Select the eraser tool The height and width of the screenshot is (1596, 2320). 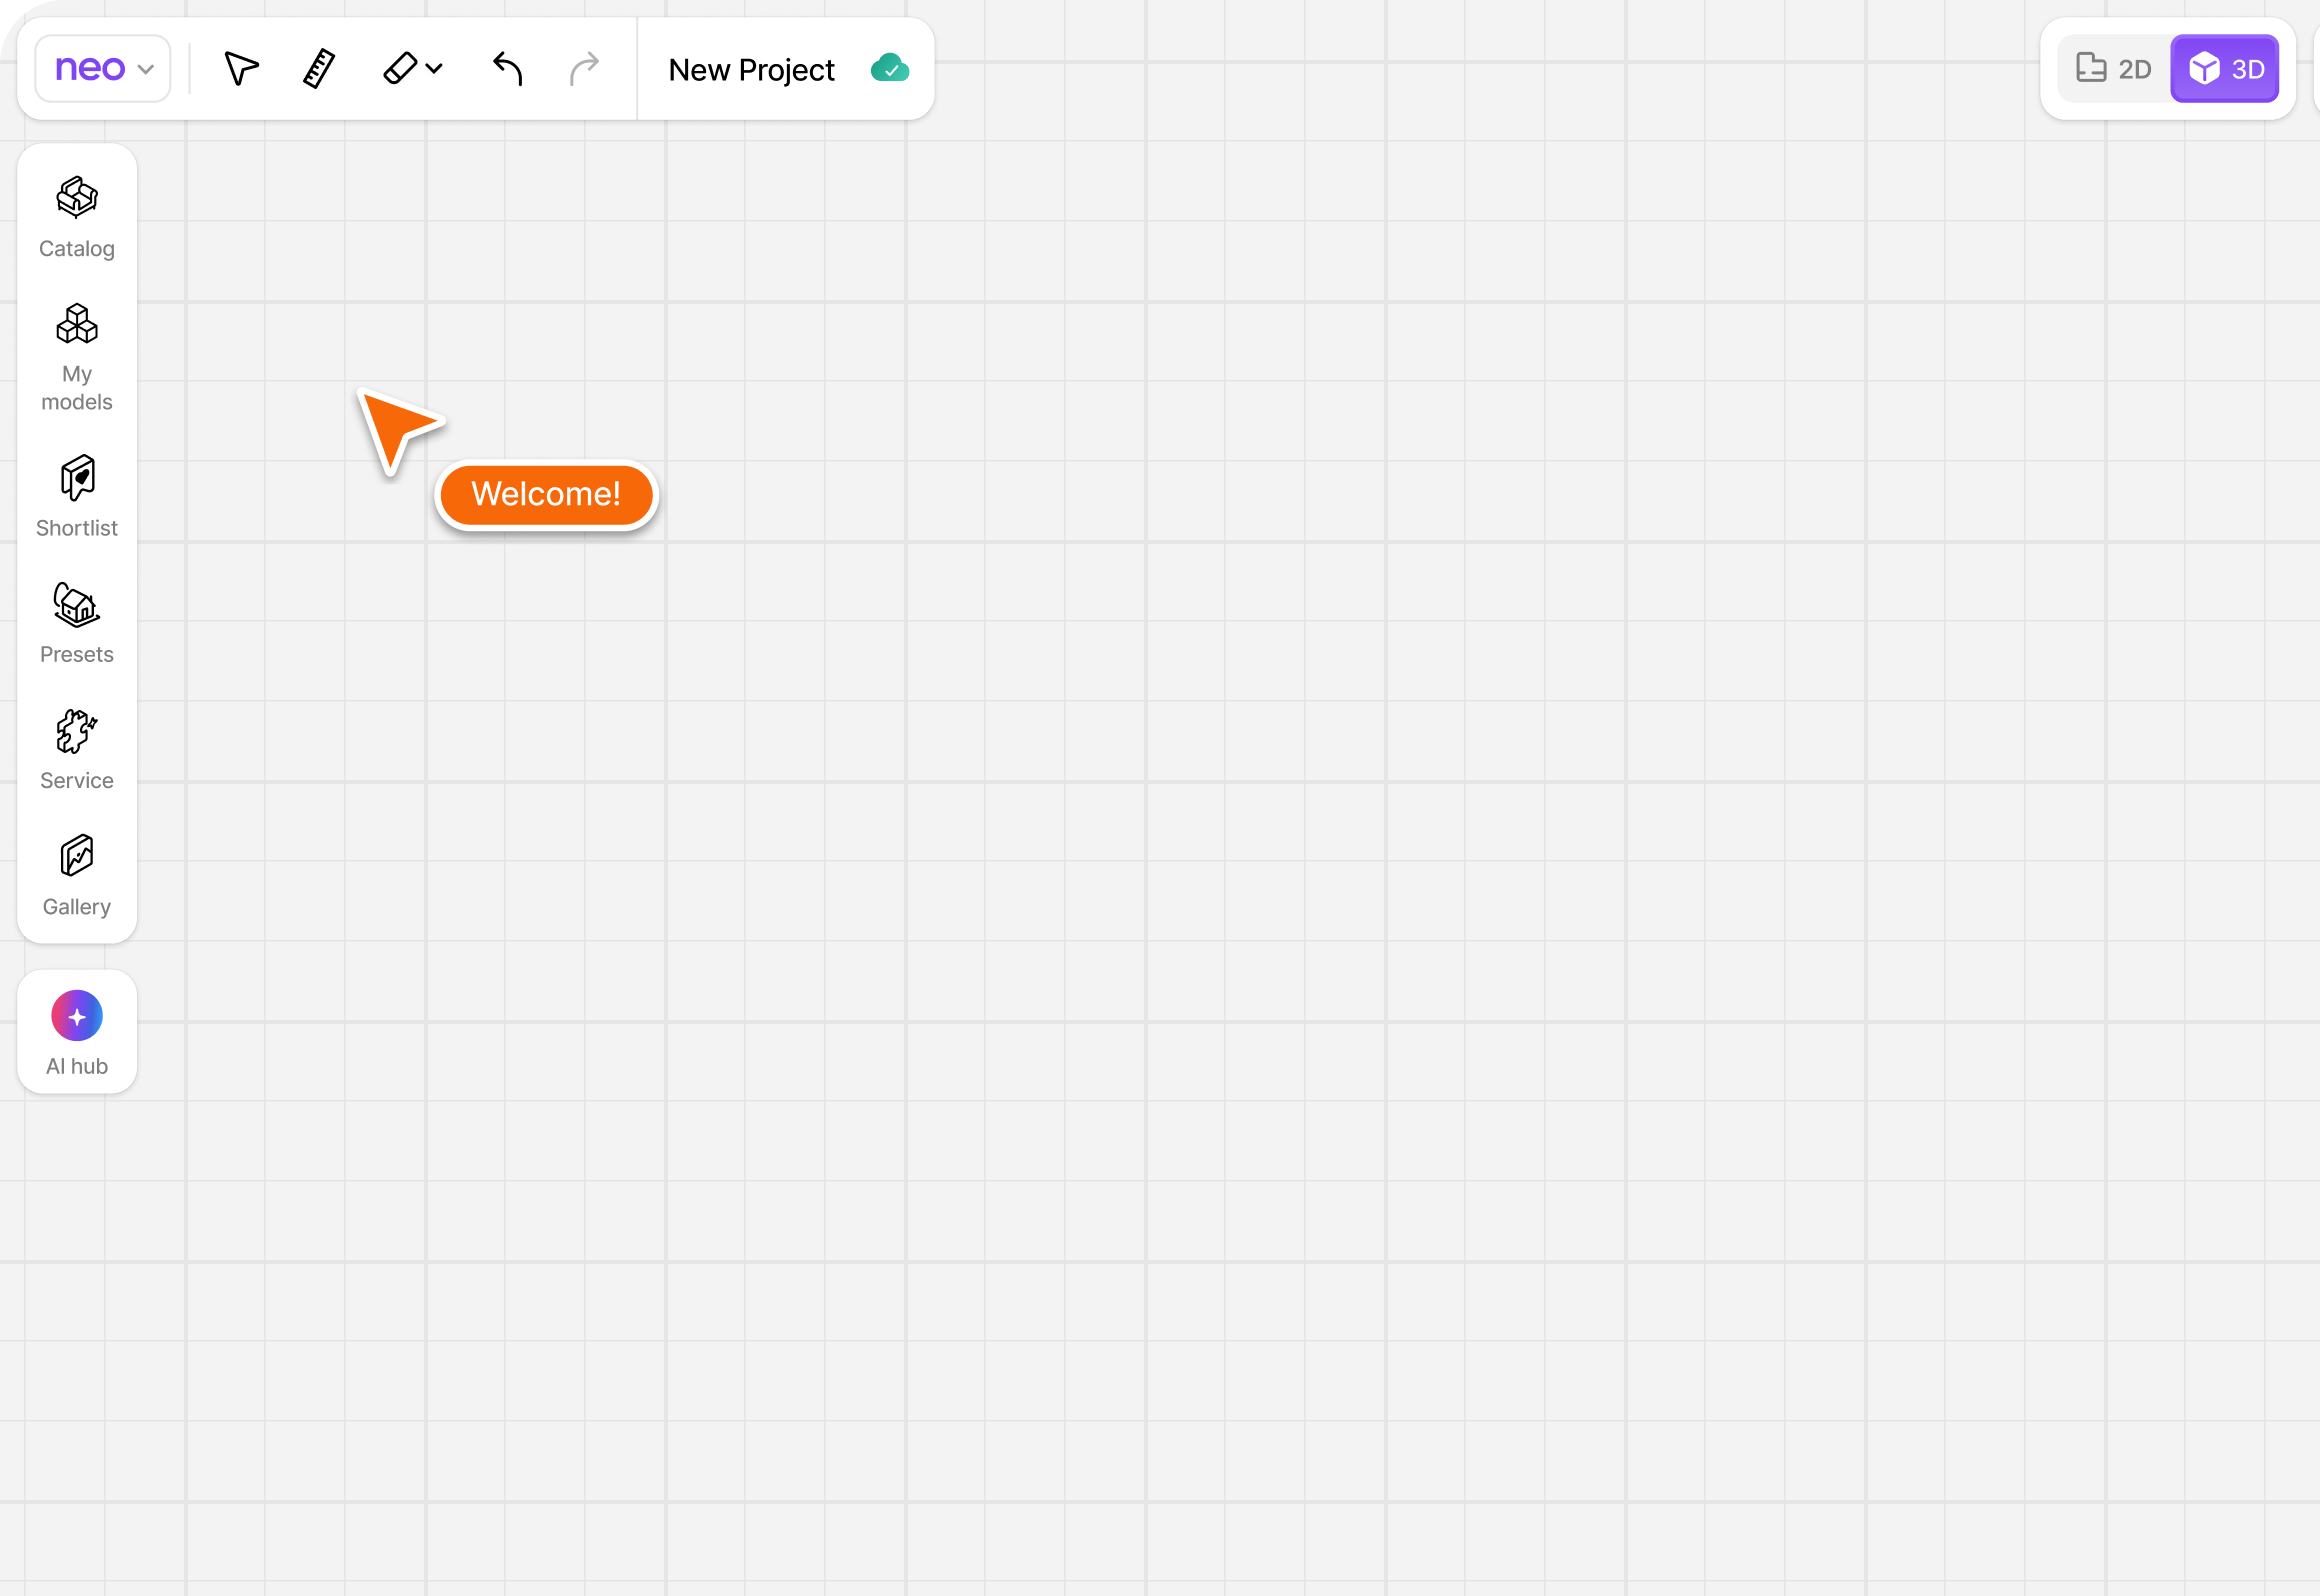pos(400,69)
